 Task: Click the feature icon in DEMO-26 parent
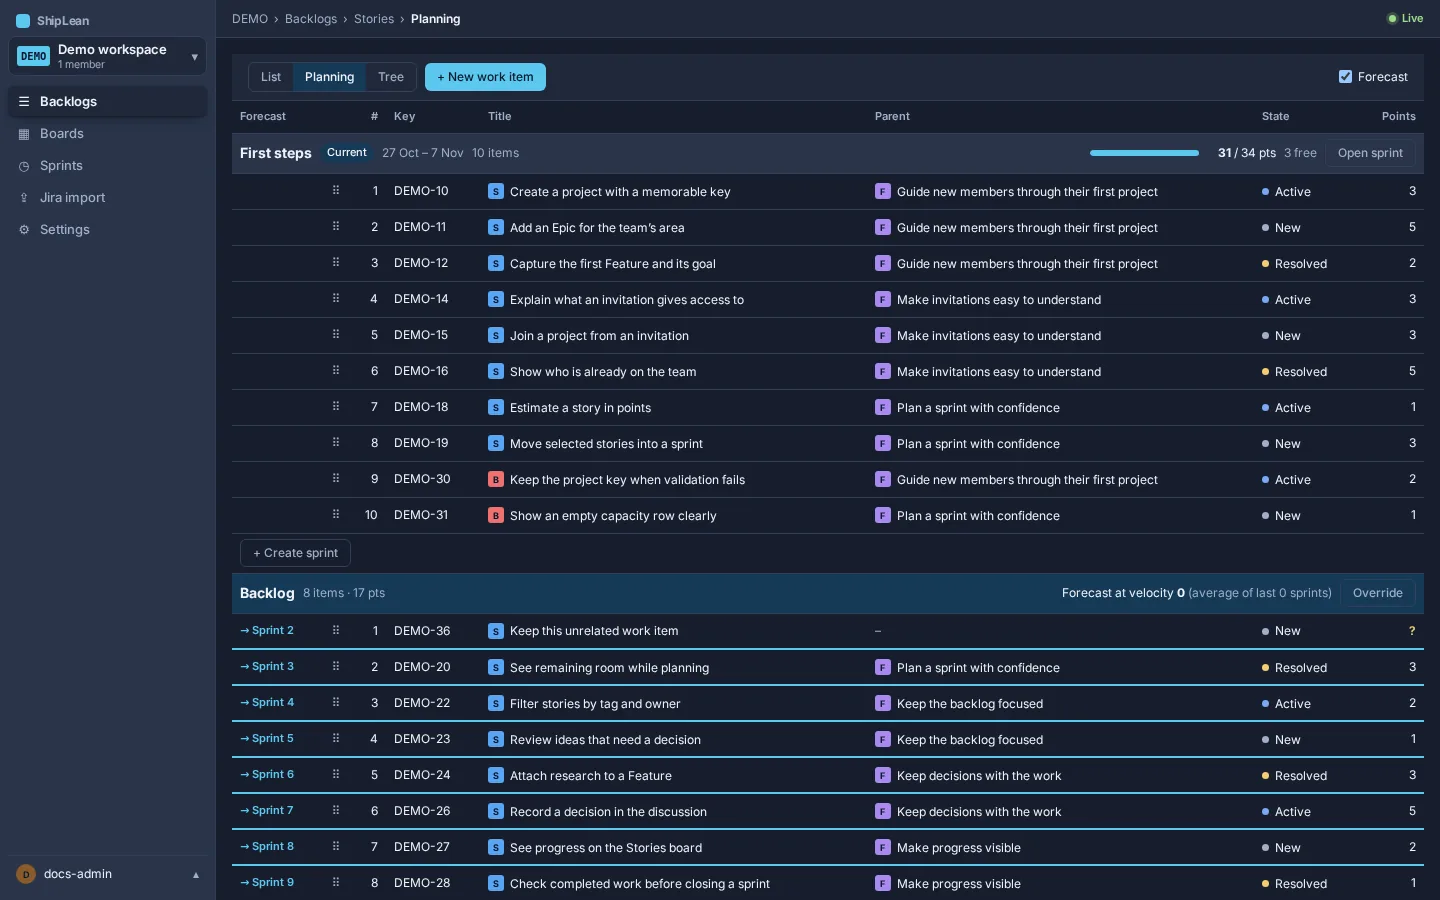pyautogui.click(x=883, y=811)
